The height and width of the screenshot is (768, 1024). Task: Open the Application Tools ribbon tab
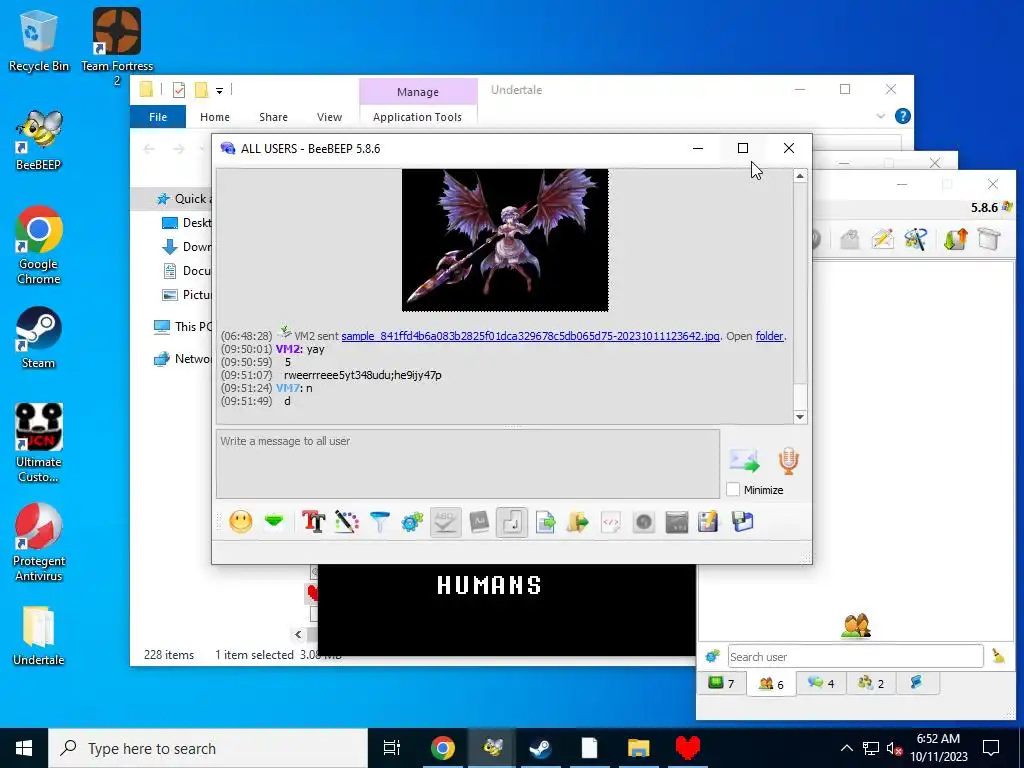[417, 117]
